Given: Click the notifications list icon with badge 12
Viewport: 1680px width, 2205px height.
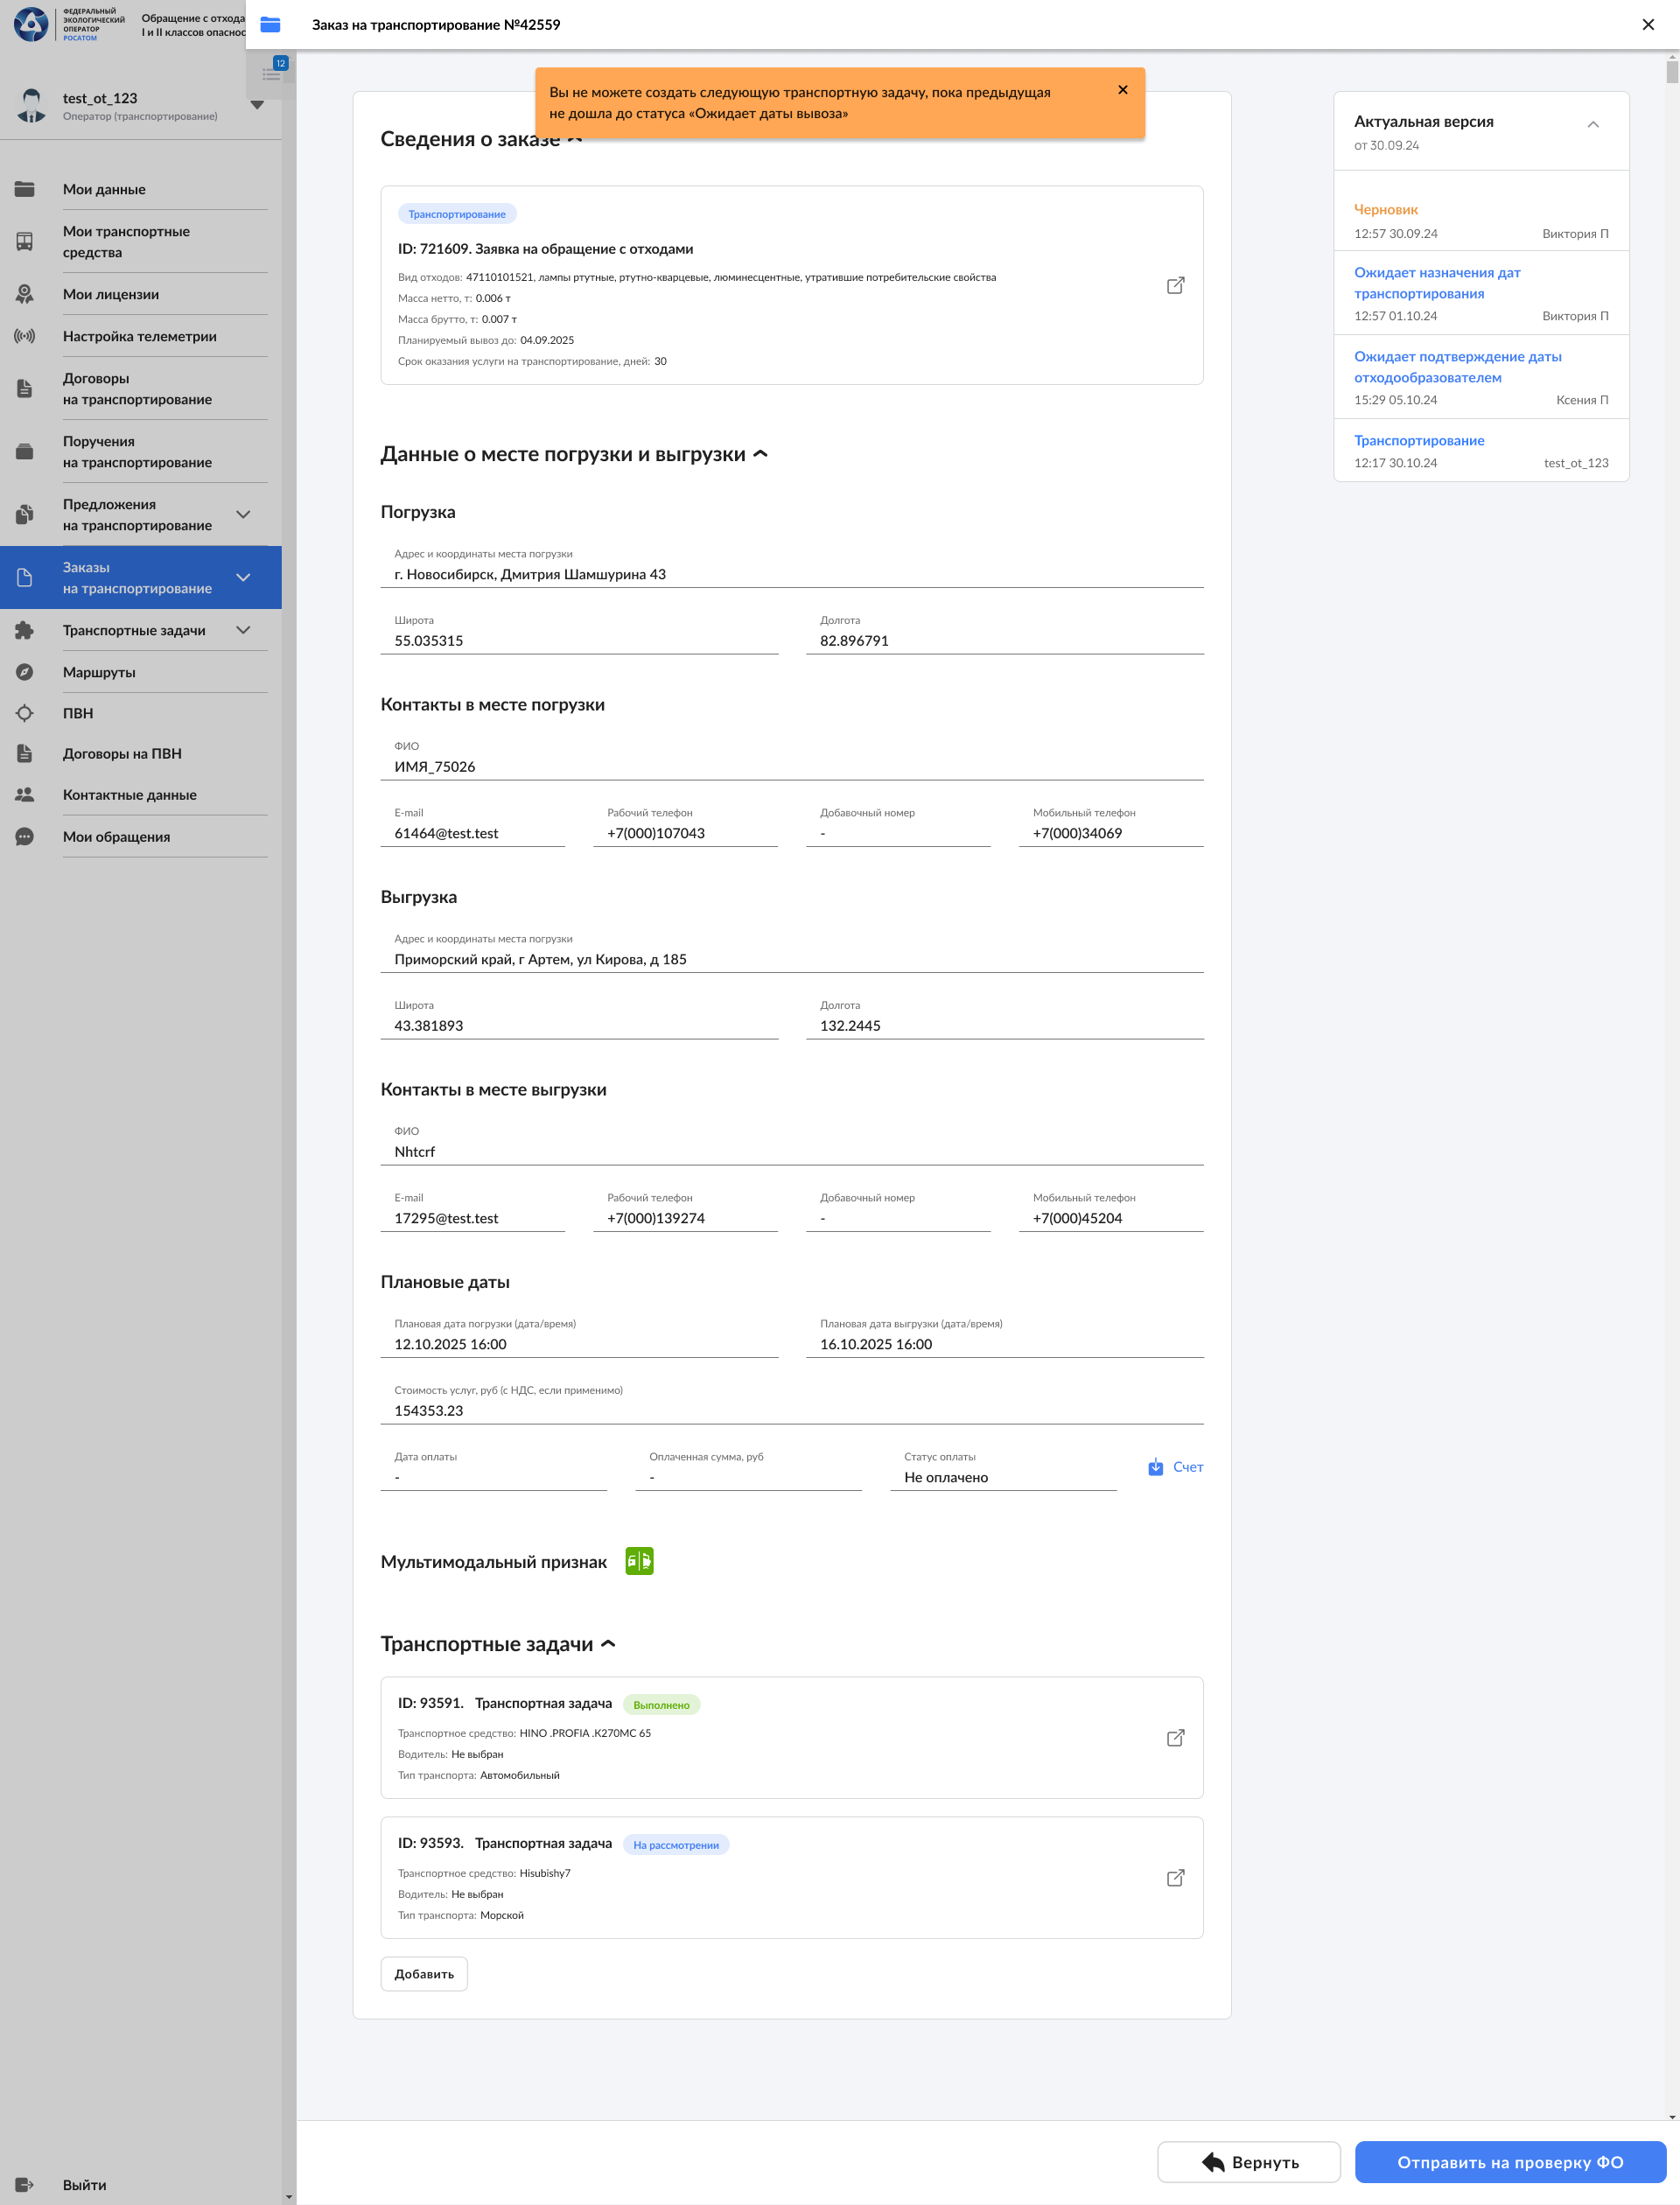Looking at the screenshot, I should pyautogui.click(x=272, y=73).
